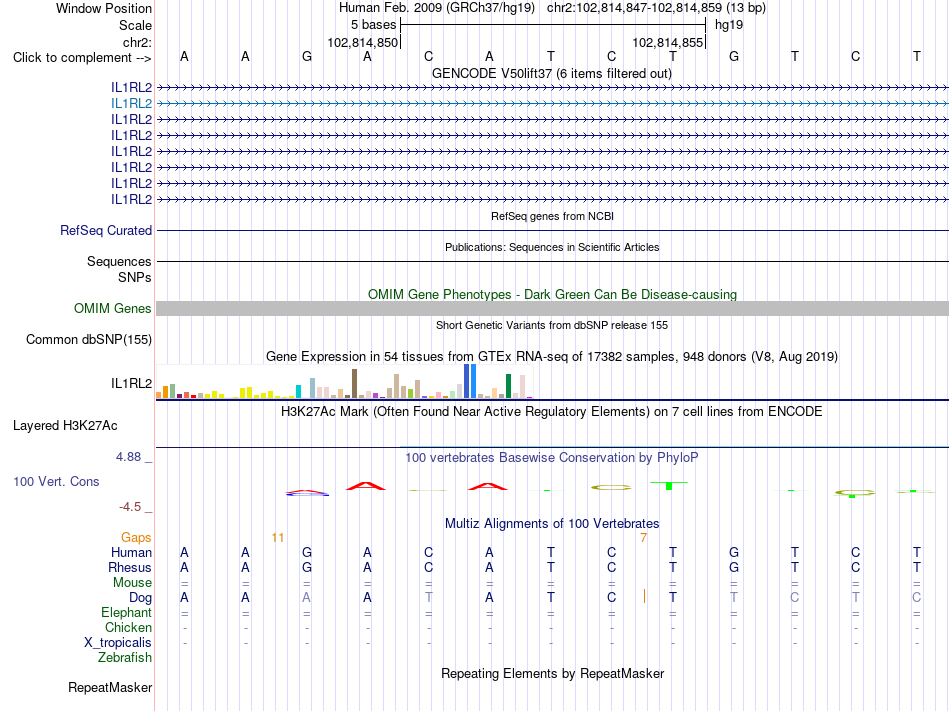Open the 100 Vert. Cons track label
950x711 pixels.
56,481
